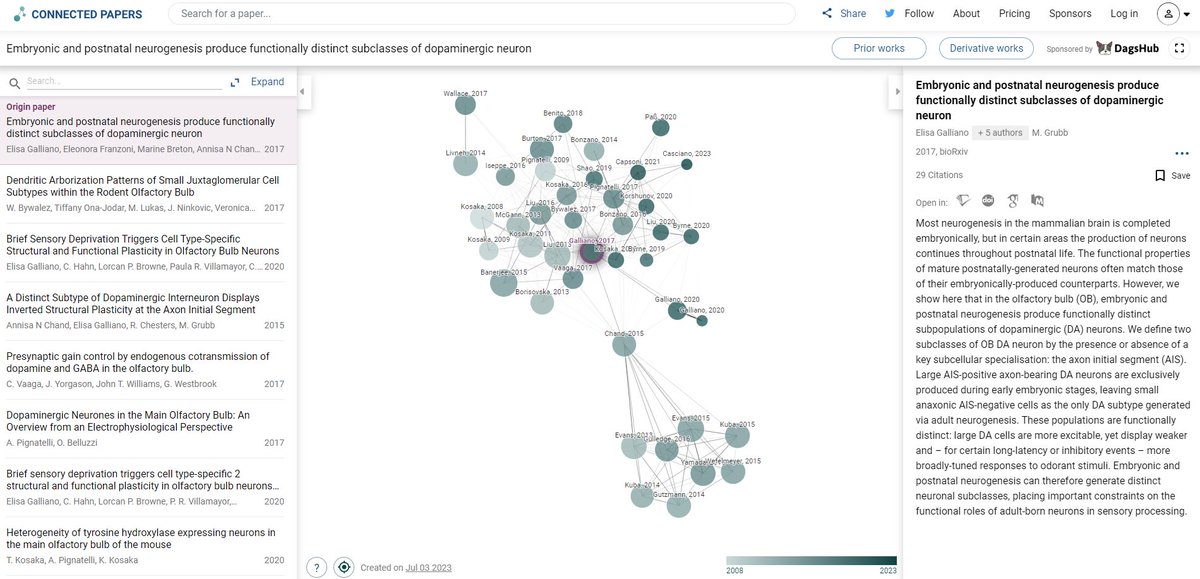The image size is (1200, 579).
Task: Switch to the Prior works view
Action: click(878, 47)
